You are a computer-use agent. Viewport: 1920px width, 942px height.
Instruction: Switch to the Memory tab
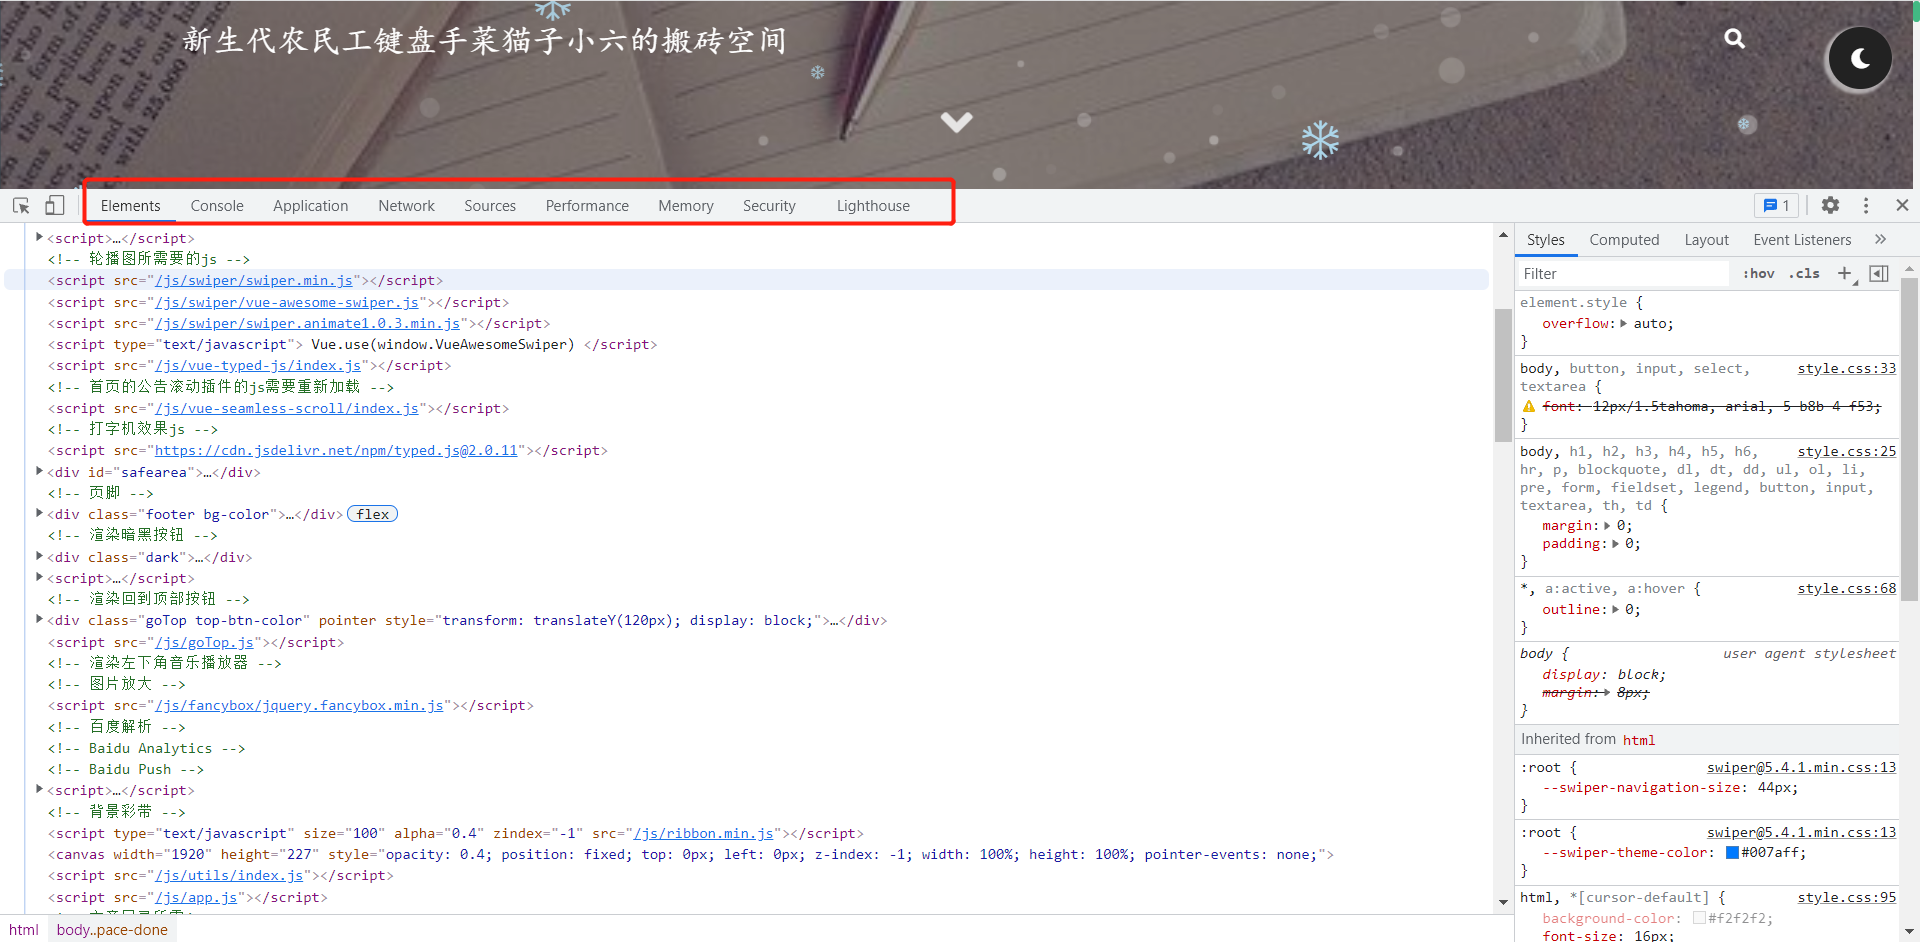[x=686, y=206]
